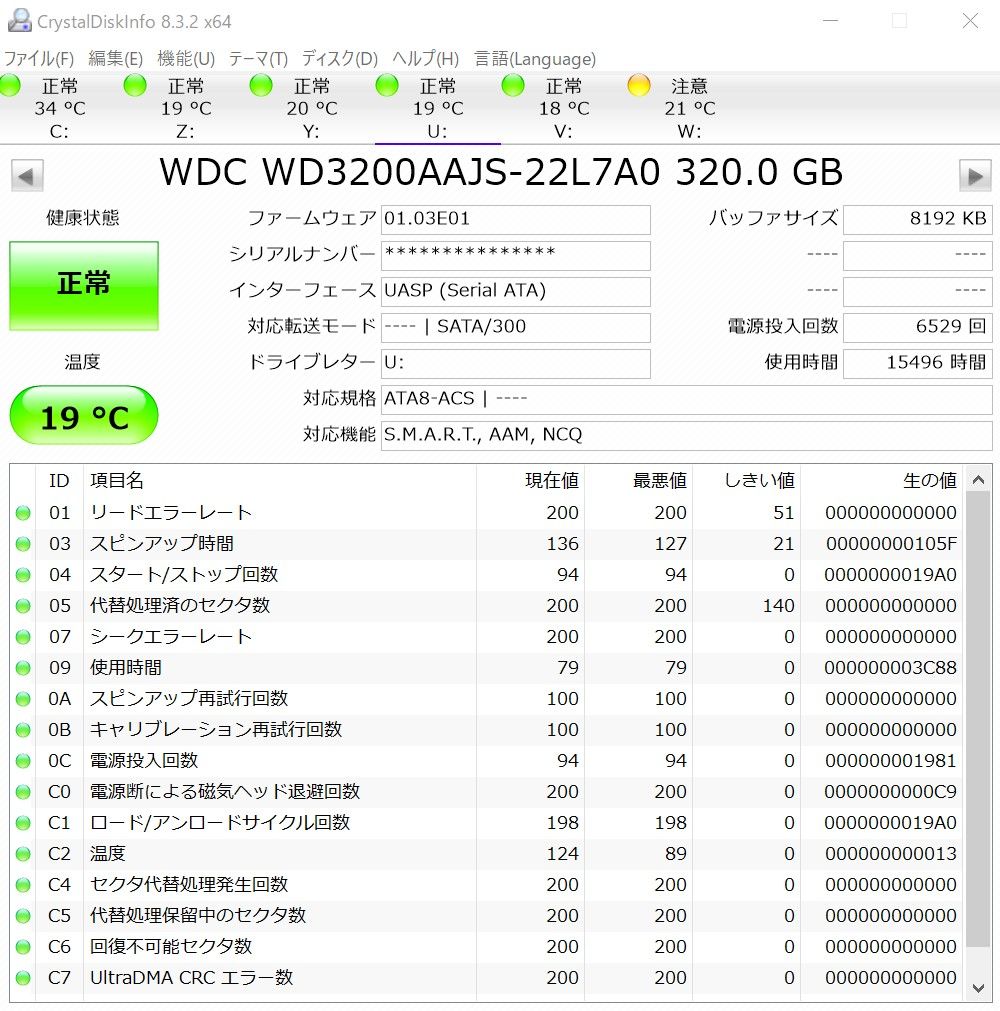This screenshot has width=1000, height=1011.
Task: Click the CrystalDiskInfo app icon in title bar
Action: [x=19, y=21]
